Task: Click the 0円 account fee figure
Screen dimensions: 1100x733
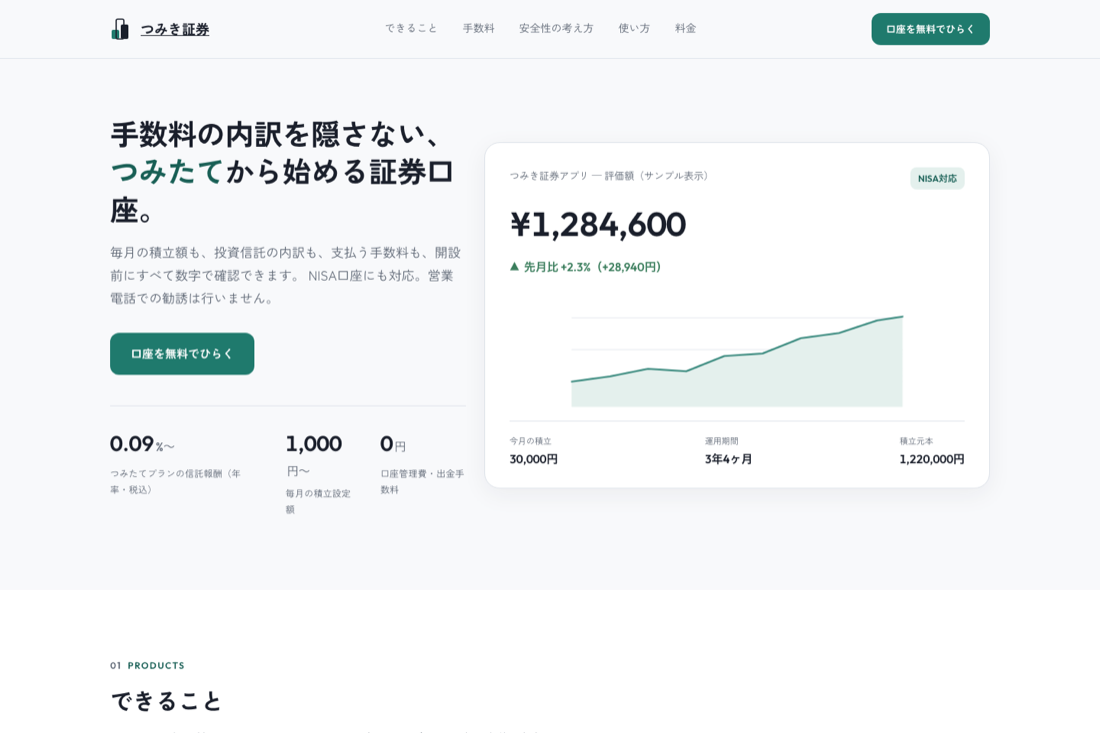Action: tap(393, 444)
